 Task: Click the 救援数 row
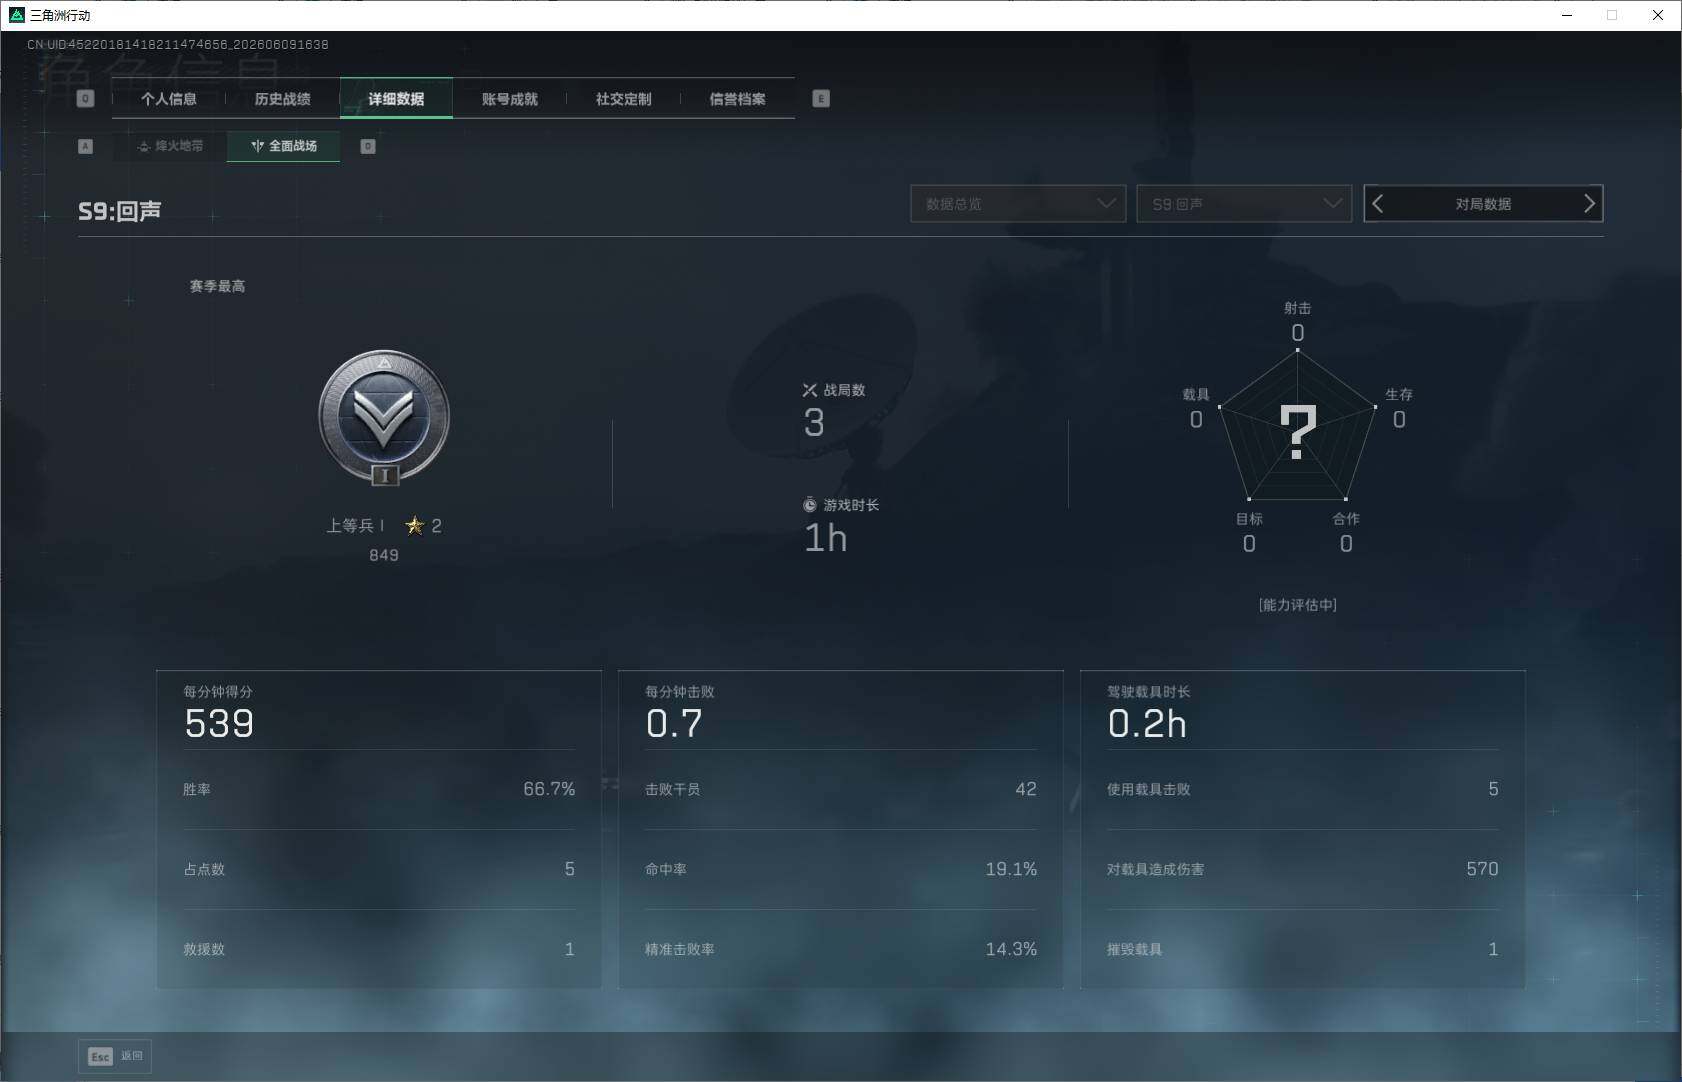click(x=379, y=949)
